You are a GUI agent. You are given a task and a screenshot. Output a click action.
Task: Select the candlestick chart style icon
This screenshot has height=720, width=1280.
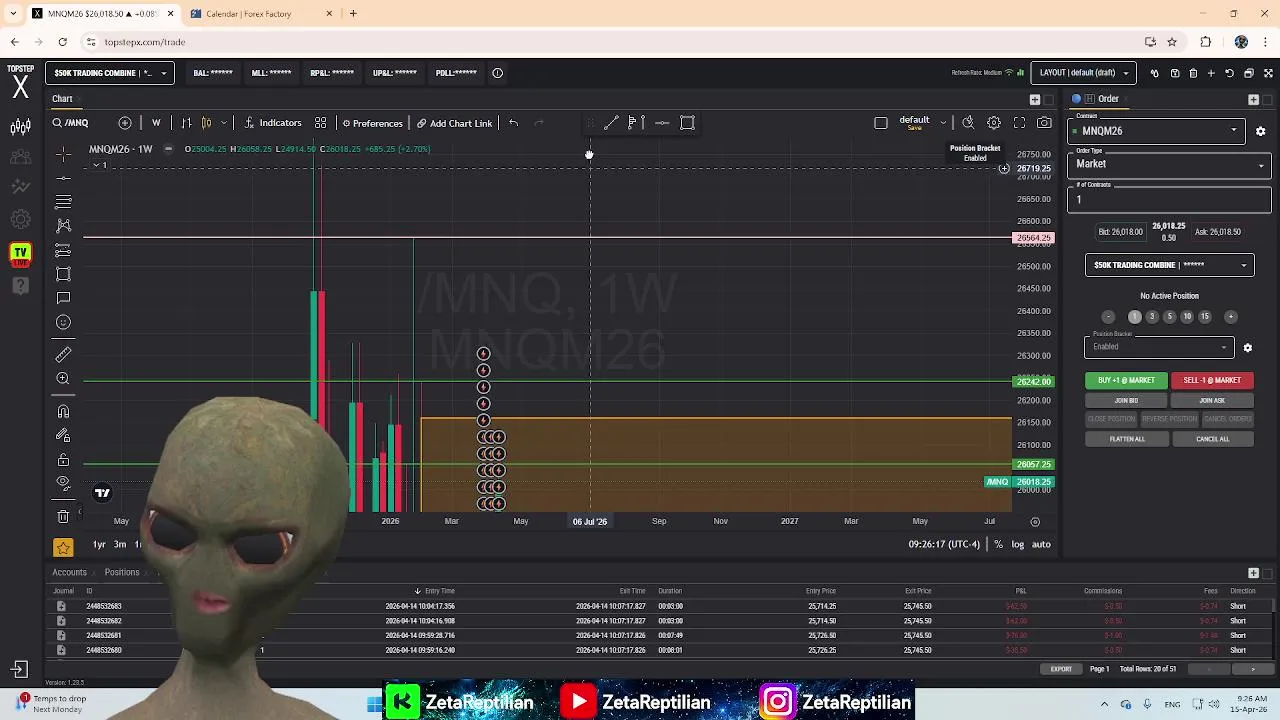tap(206, 123)
